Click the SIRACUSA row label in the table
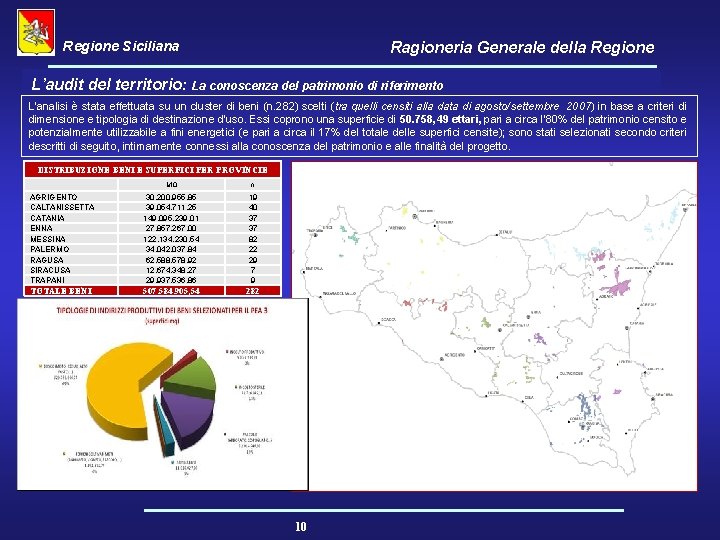This screenshot has width=720, height=540. (x=51, y=270)
